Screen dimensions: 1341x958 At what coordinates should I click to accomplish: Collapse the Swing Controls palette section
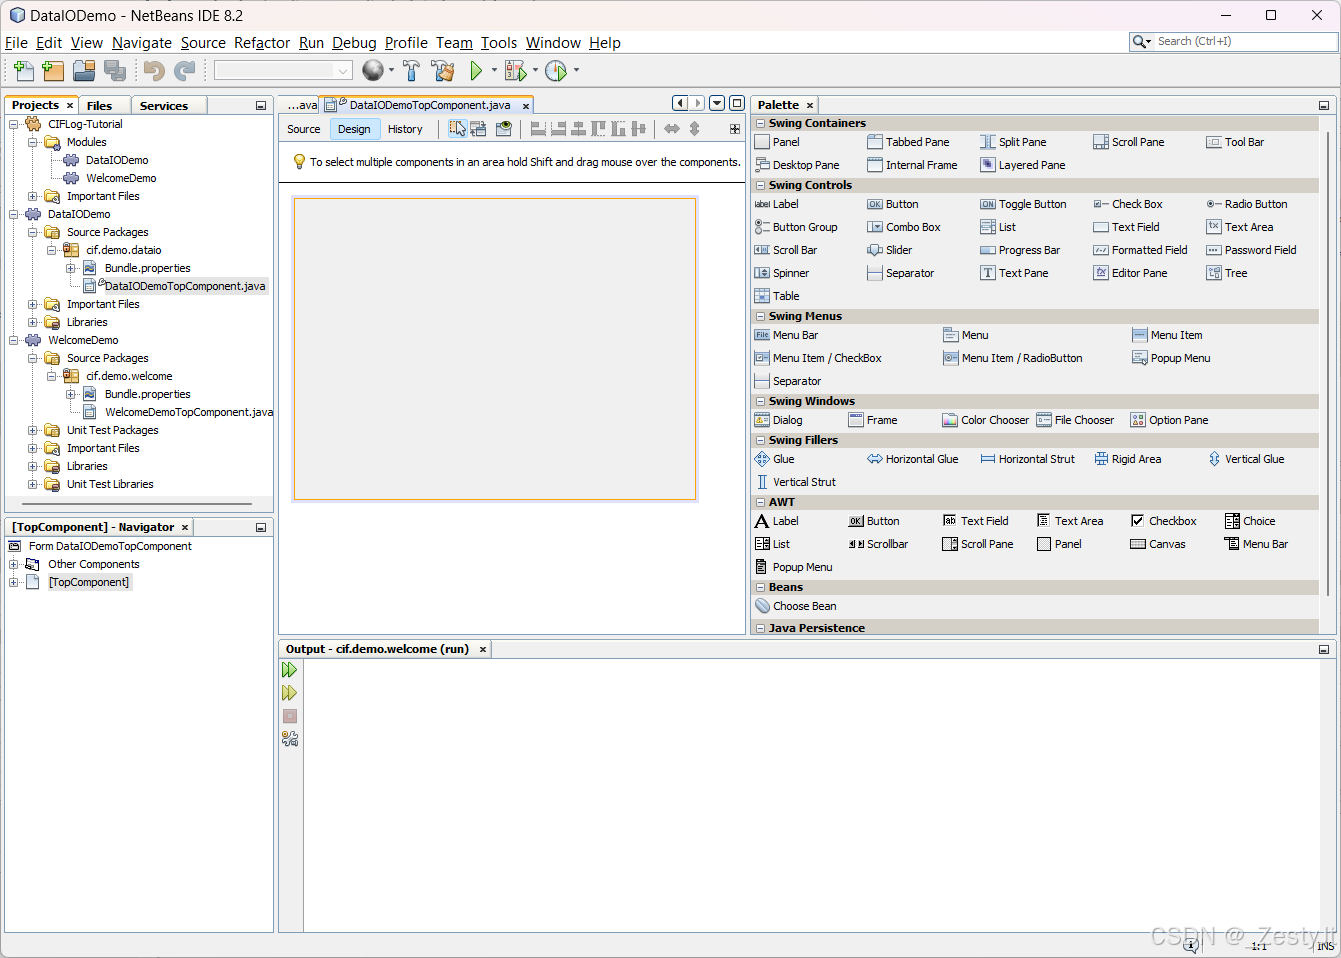[761, 185]
